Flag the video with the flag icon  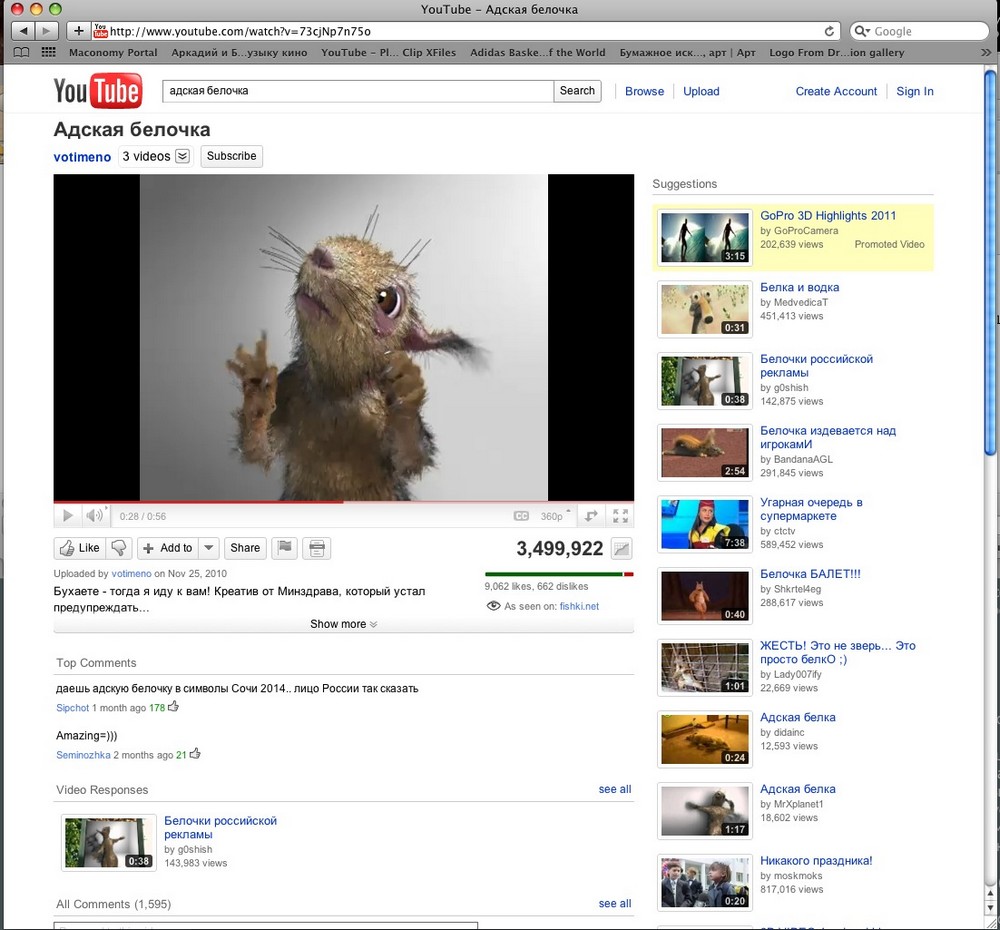point(284,548)
